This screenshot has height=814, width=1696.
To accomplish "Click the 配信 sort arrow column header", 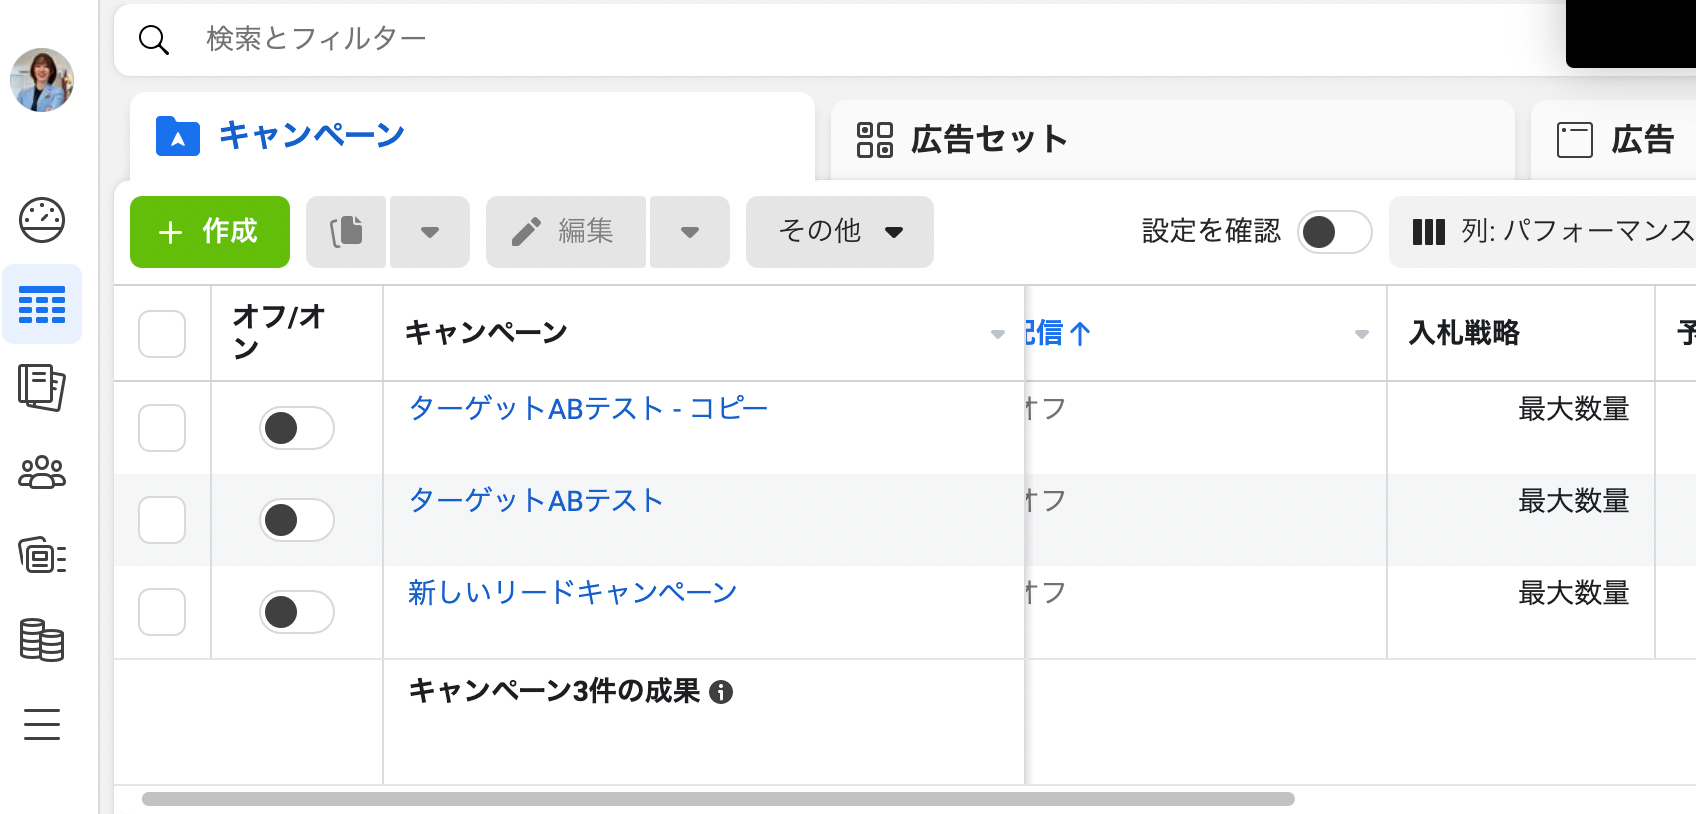I will point(1058,333).
